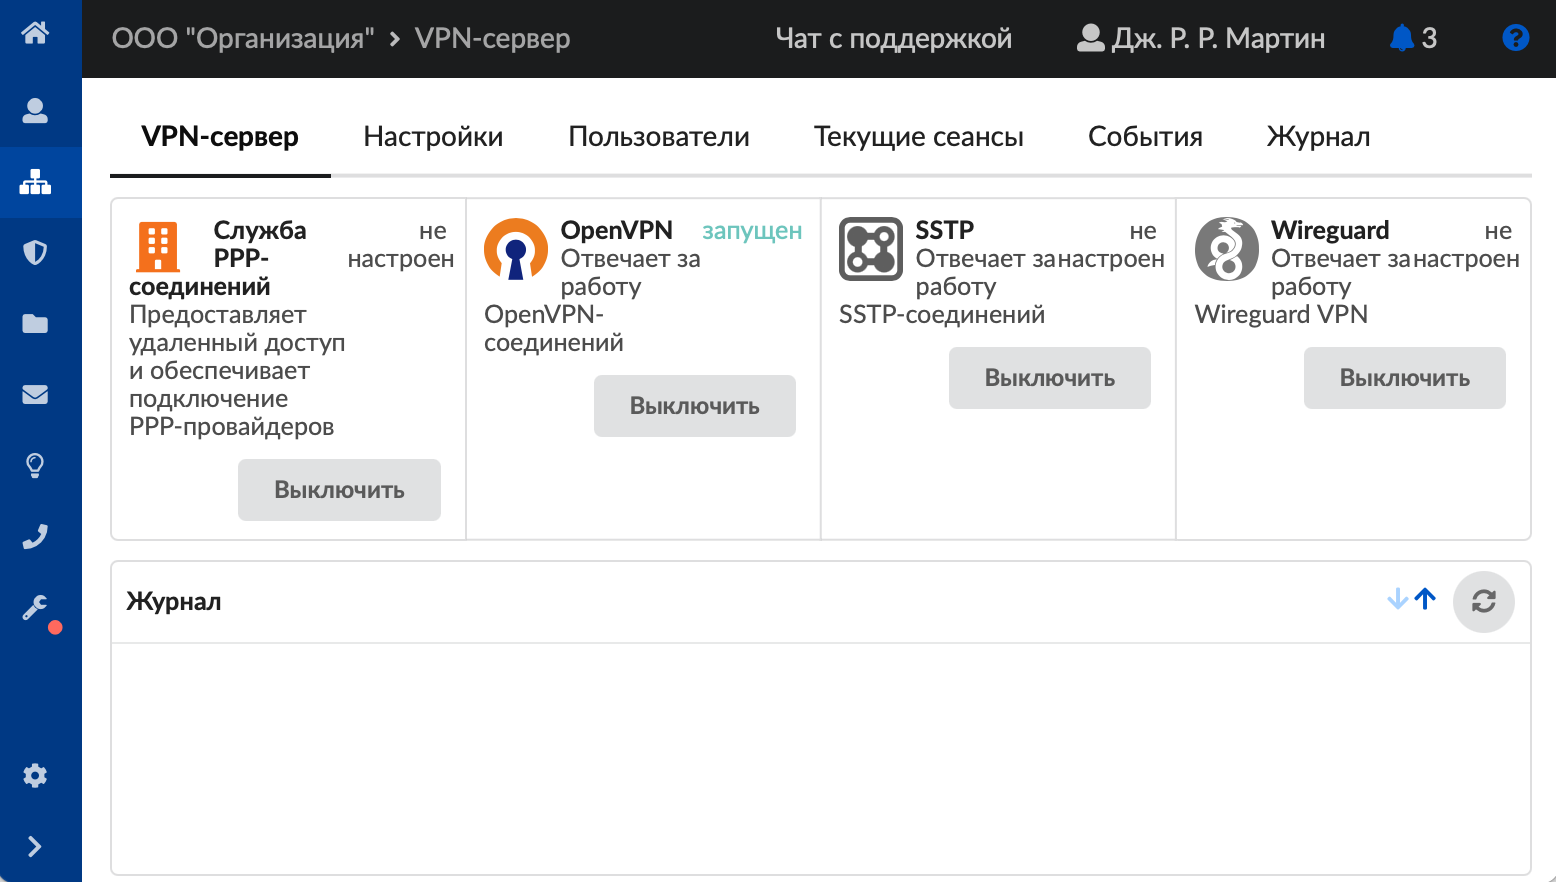Image resolution: width=1556 pixels, height=882 pixels.
Task: Sort the journal ascending with up arrow
Action: pyautogui.click(x=1426, y=599)
